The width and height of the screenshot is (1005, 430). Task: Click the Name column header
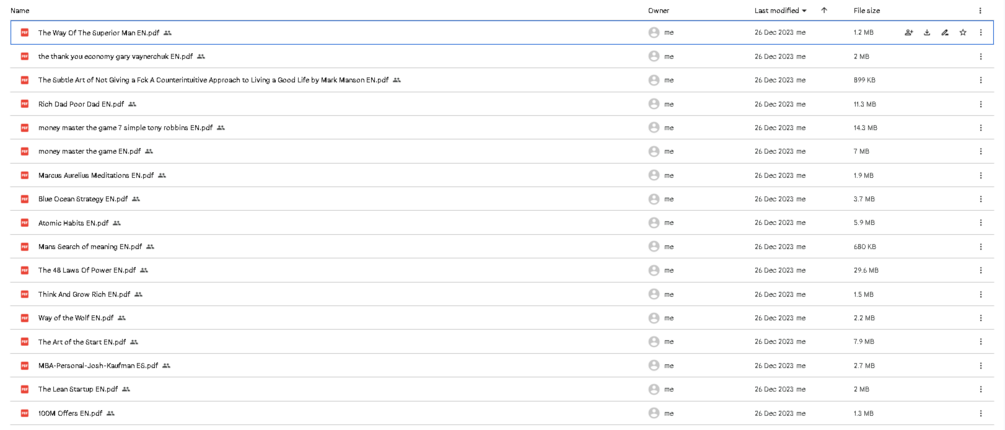pyautogui.click(x=20, y=10)
